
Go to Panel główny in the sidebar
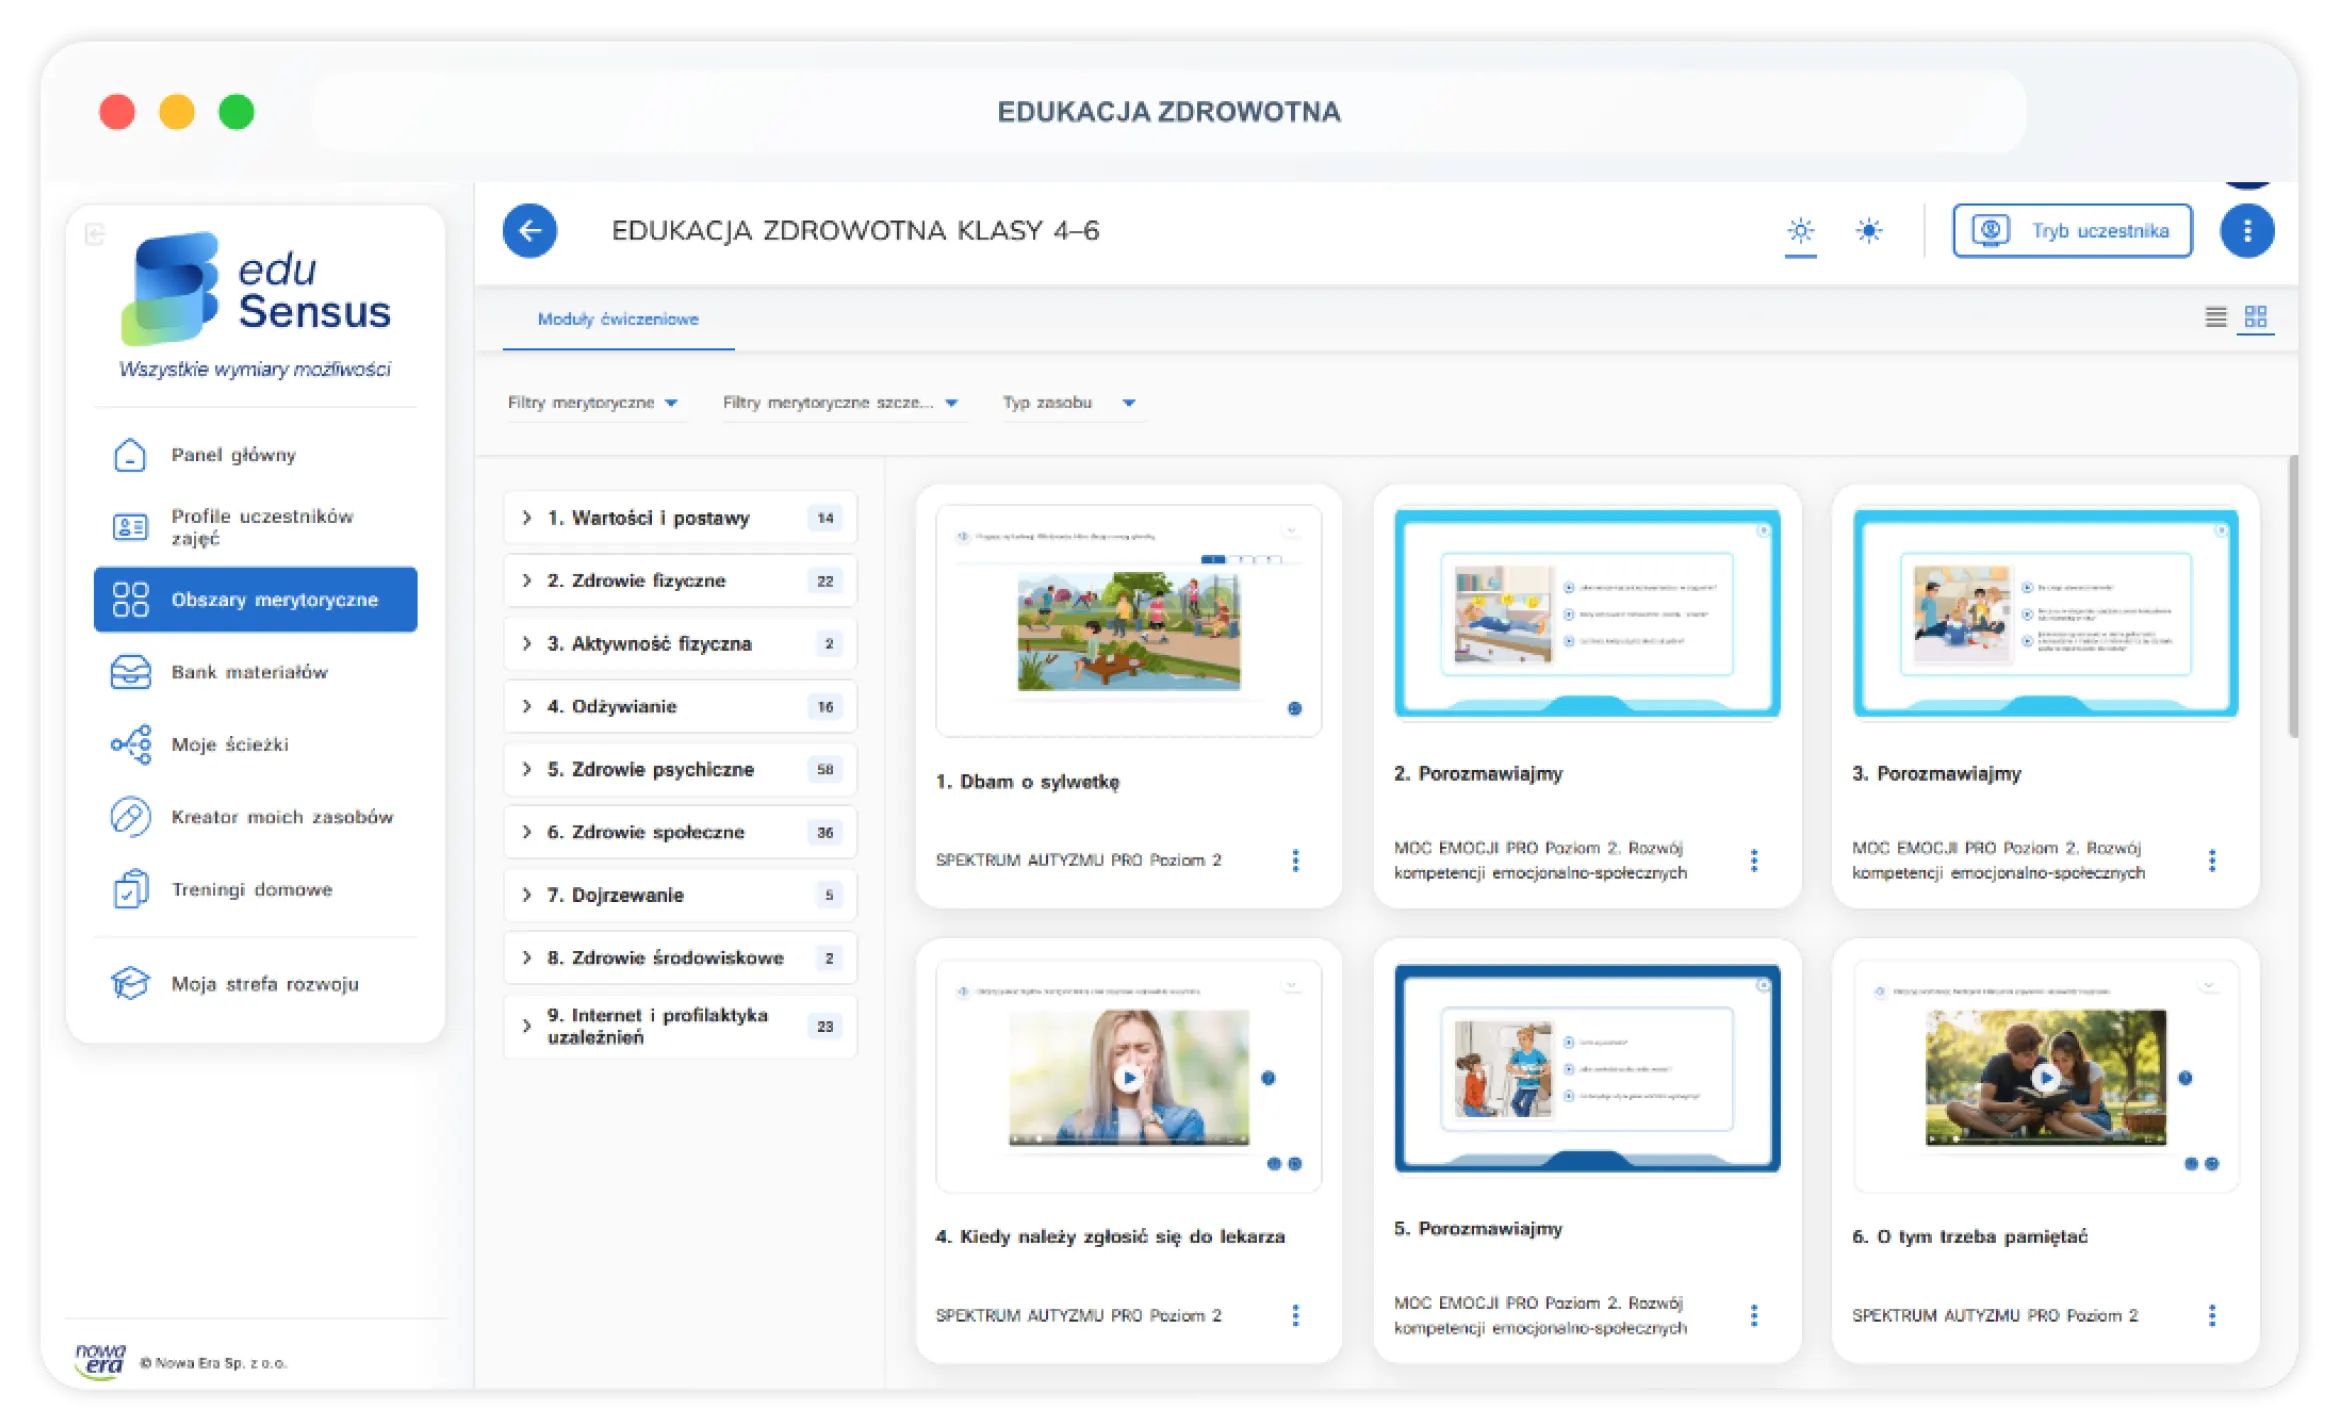click(x=255, y=455)
